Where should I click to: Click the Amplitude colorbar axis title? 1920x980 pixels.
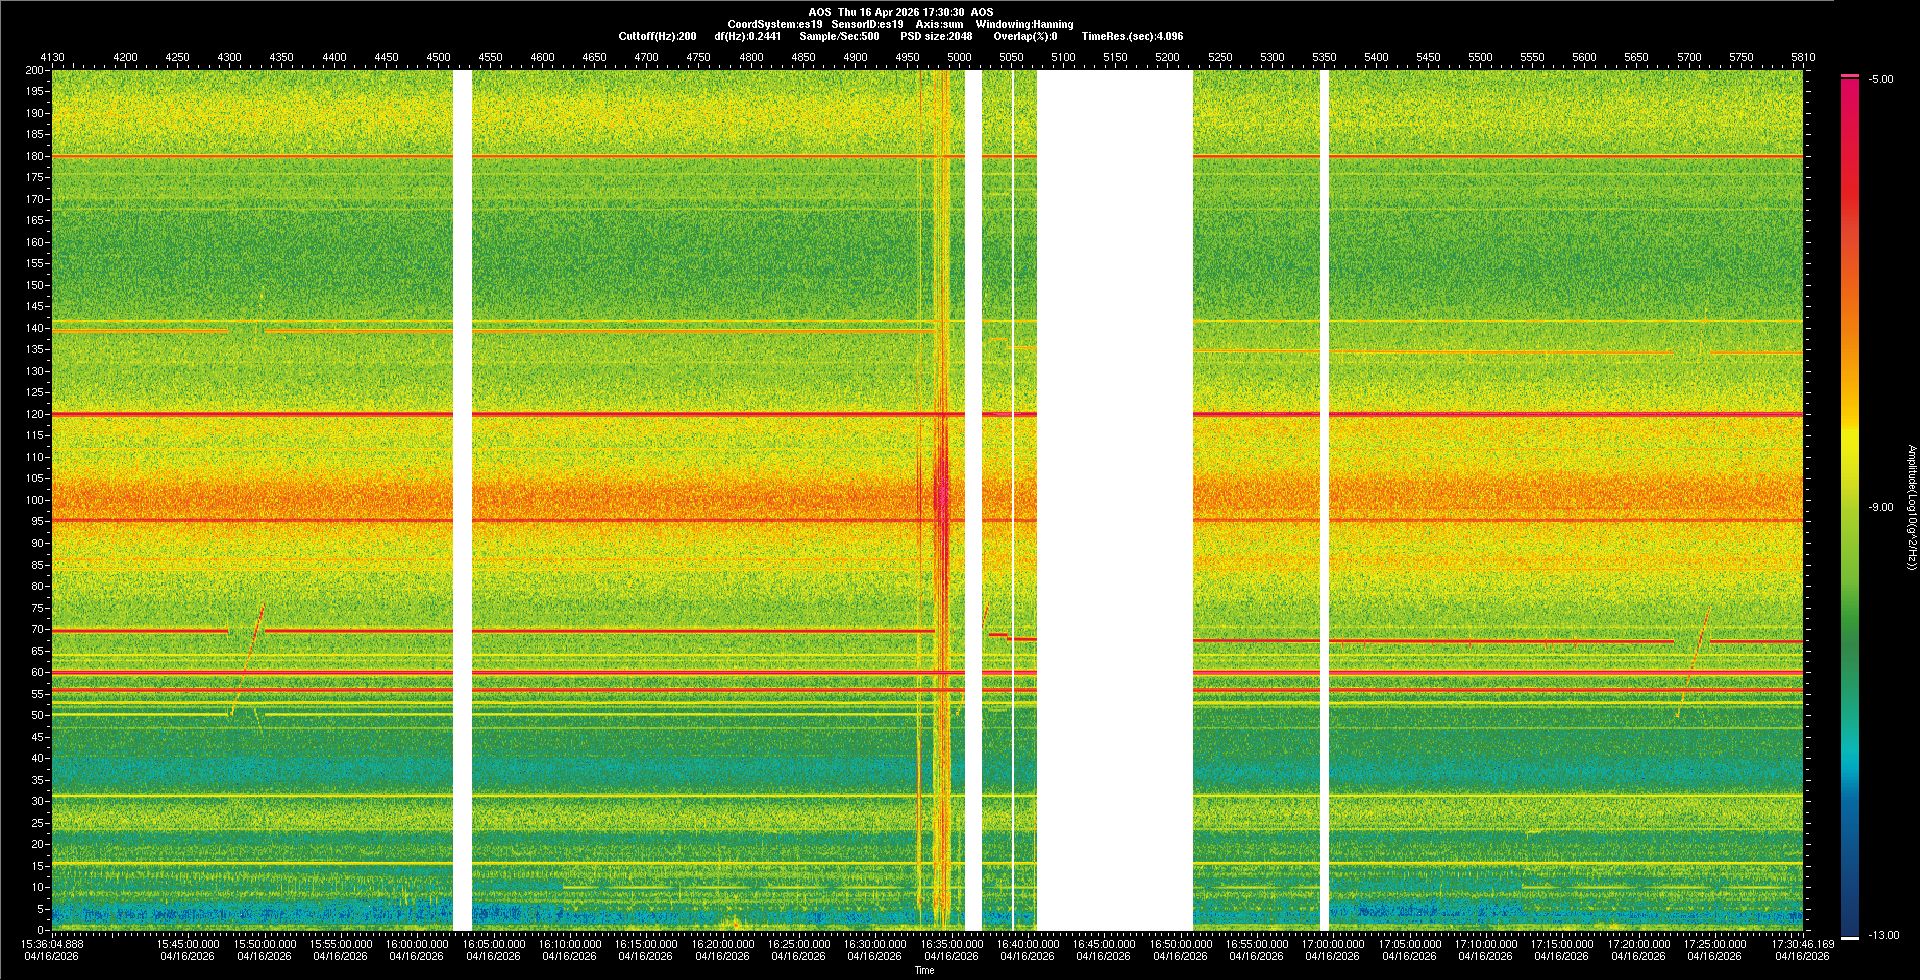(1911, 507)
